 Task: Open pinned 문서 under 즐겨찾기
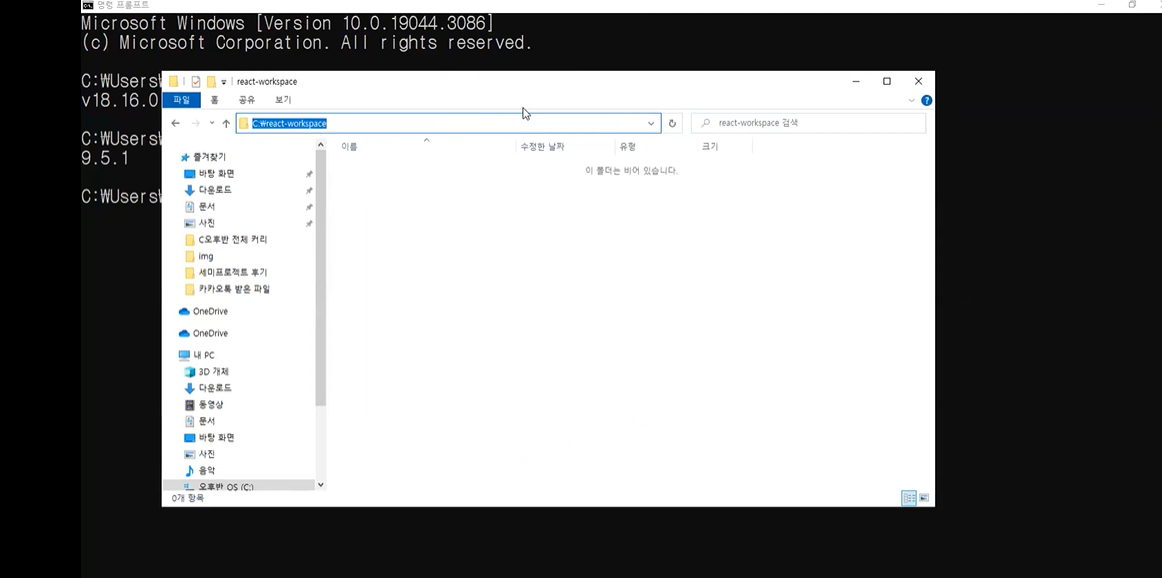tap(207, 207)
